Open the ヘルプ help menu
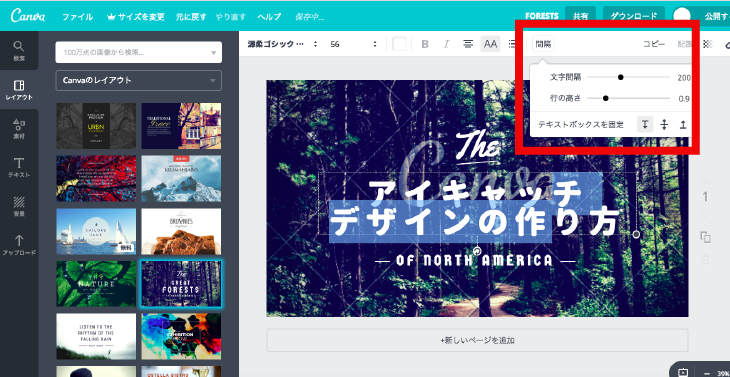 click(x=270, y=17)
